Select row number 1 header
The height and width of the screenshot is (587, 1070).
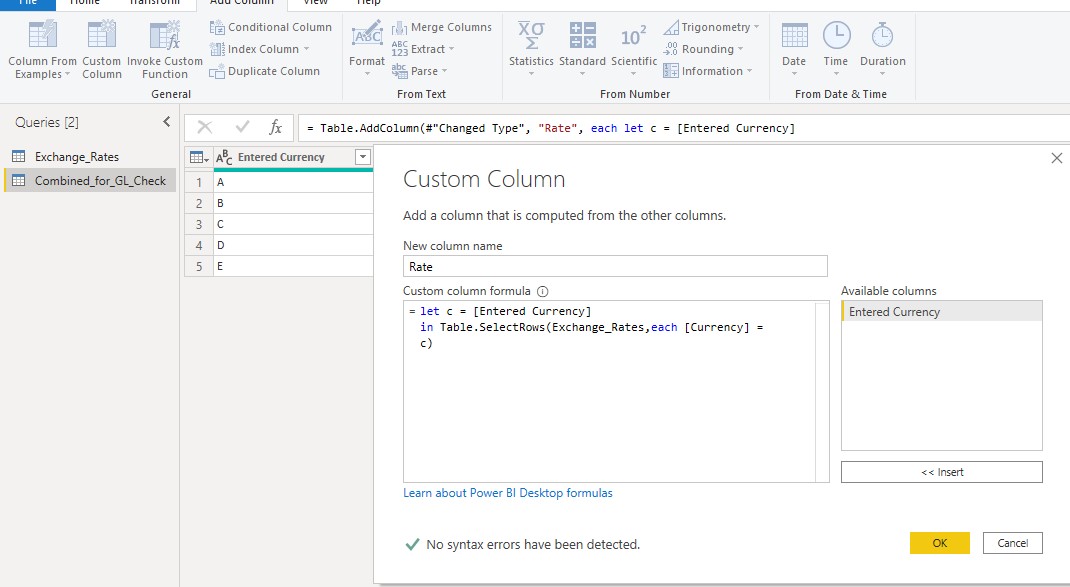coord(199,182)
